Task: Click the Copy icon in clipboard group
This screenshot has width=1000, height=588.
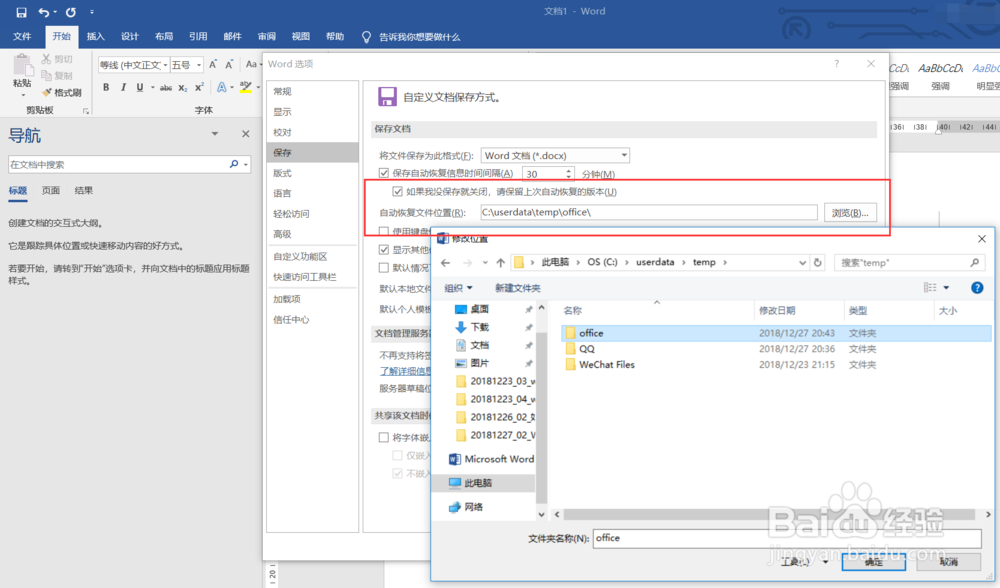Action: [46, 75]
